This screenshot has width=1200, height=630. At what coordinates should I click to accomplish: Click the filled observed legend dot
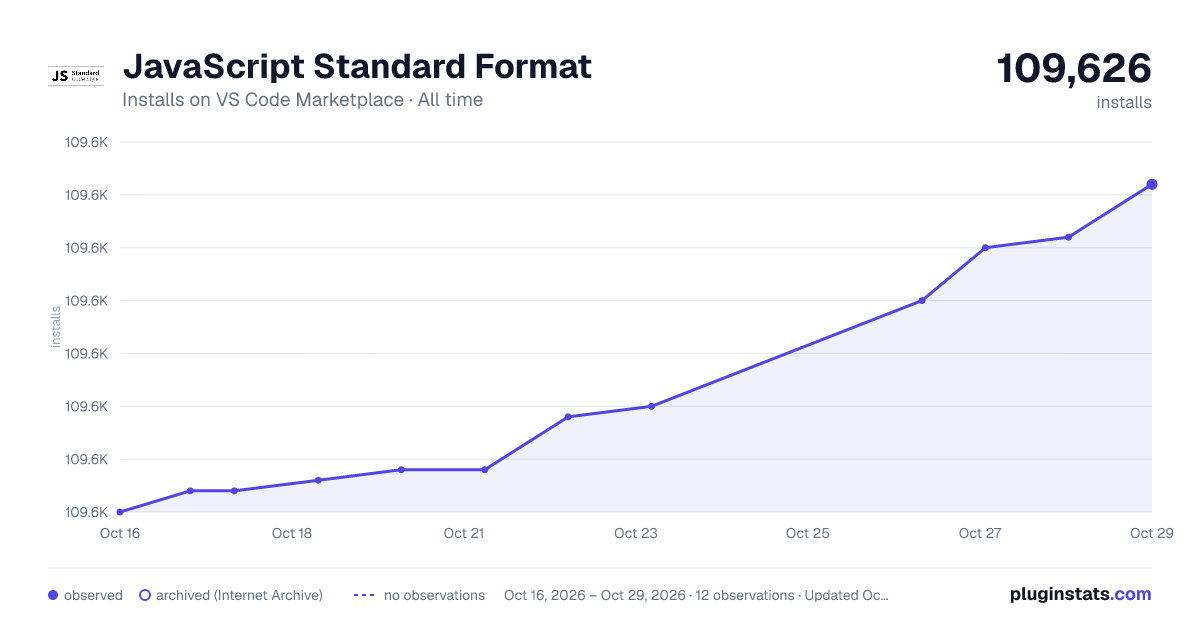(x=53, y=595)
